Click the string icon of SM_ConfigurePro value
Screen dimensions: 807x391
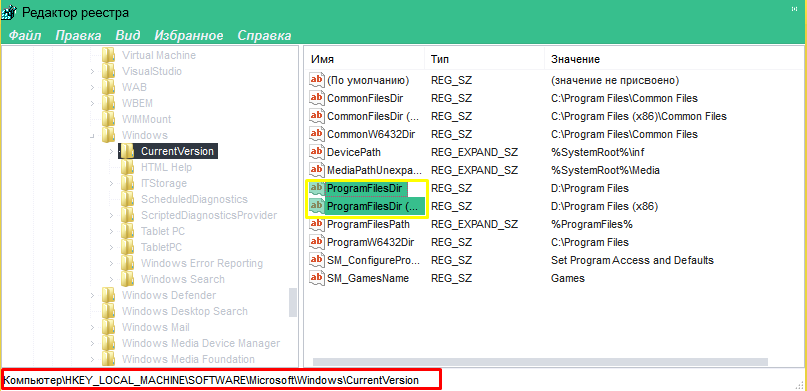click(x=316, y=260)
